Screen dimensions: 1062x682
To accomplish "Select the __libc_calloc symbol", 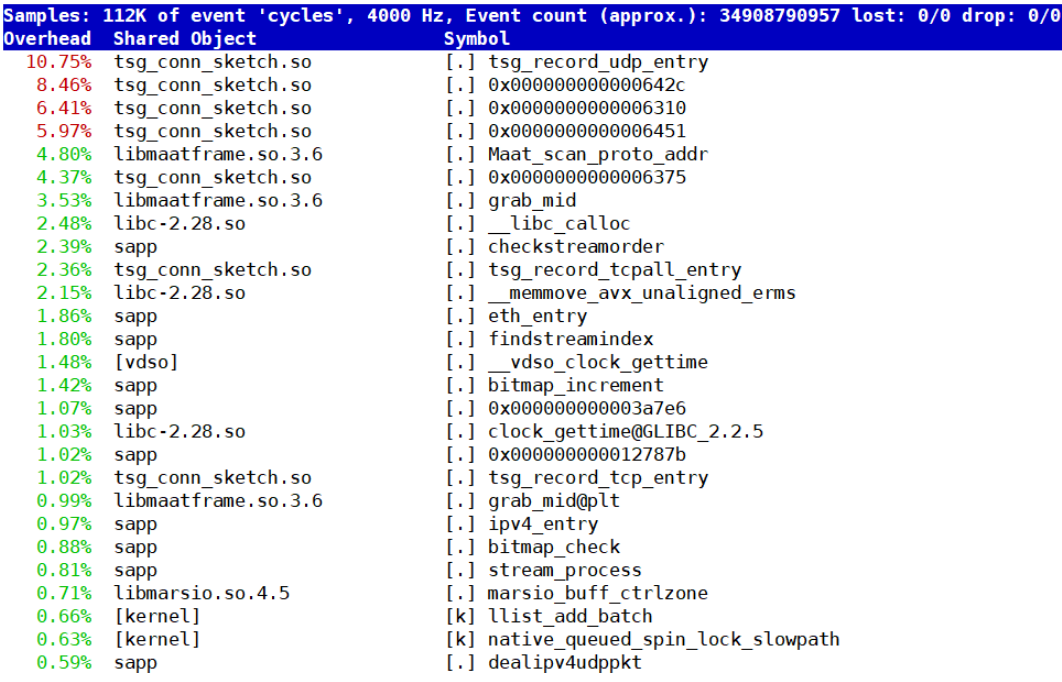I will tap(559, 224).
